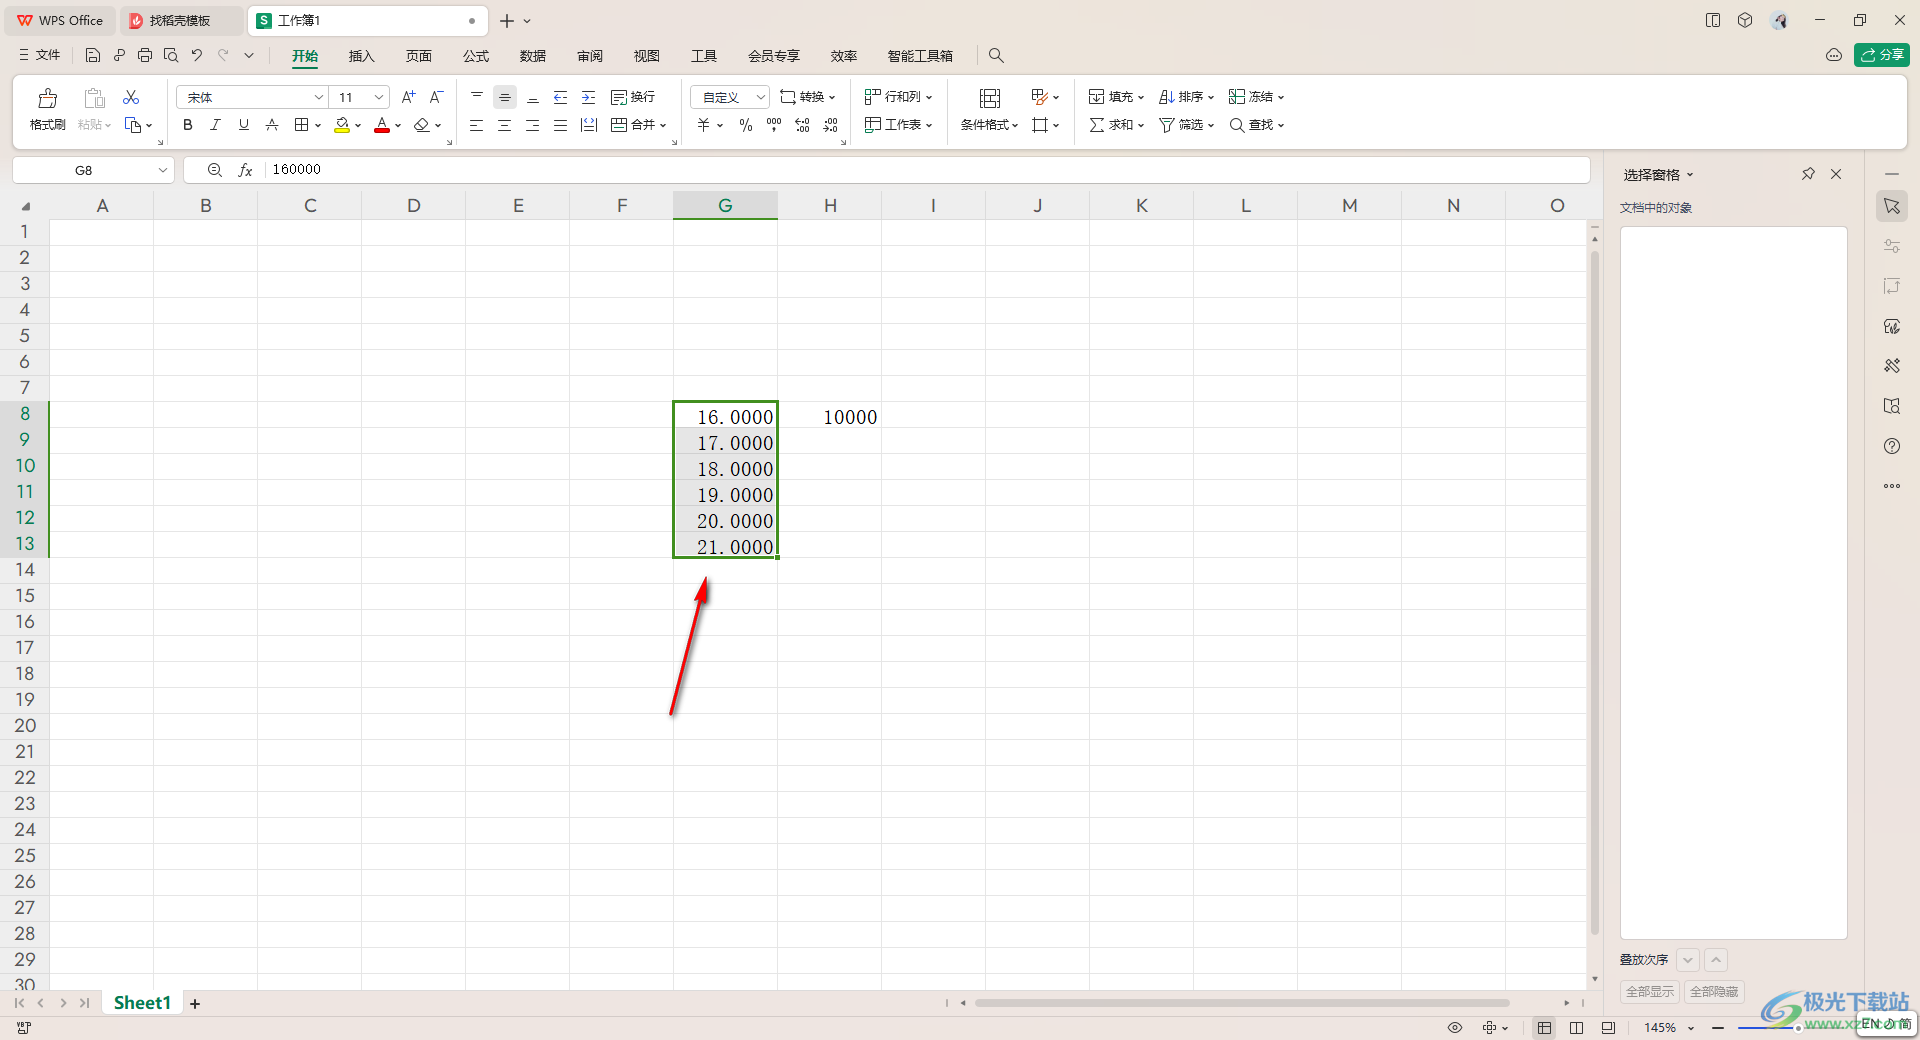Image resolution: width=1920 pixels, height=1040 pixels.
Task: Click the decrease indent icon
Action: (x=561, y=97)
